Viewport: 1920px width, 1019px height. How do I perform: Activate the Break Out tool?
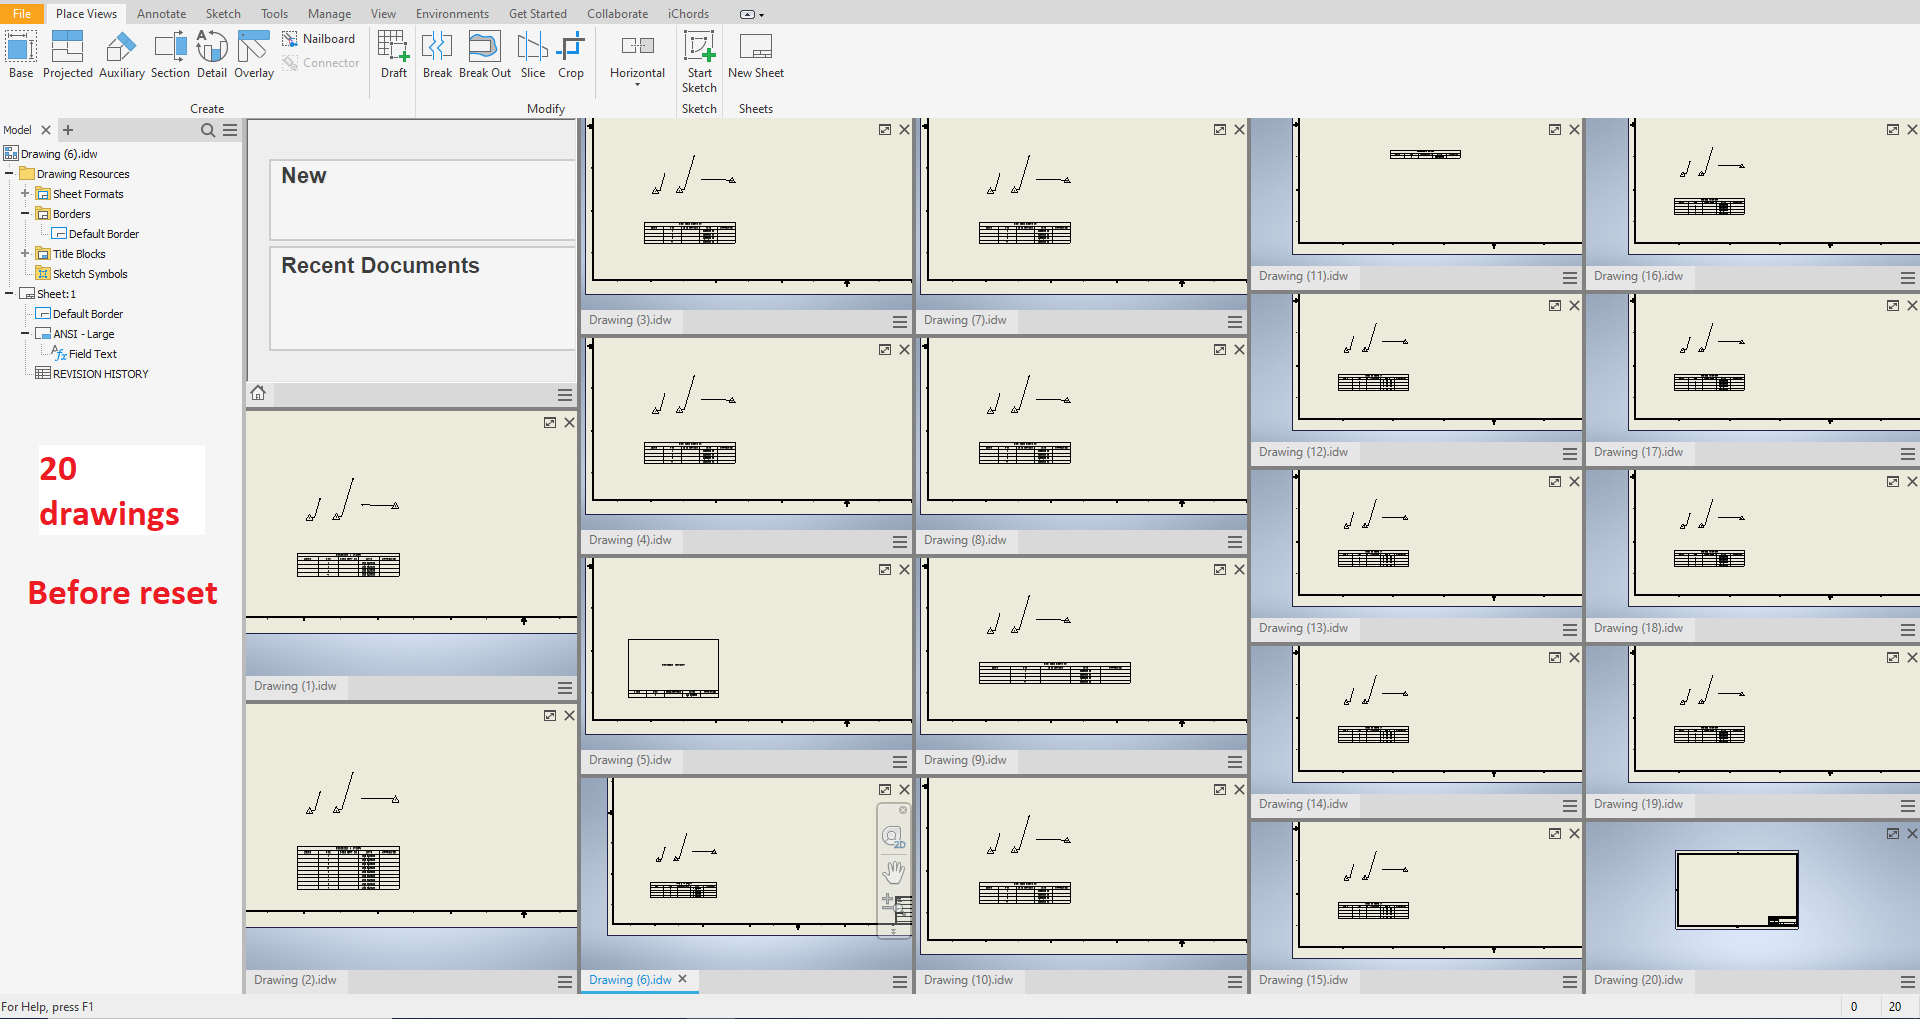(x=484, y=54)
